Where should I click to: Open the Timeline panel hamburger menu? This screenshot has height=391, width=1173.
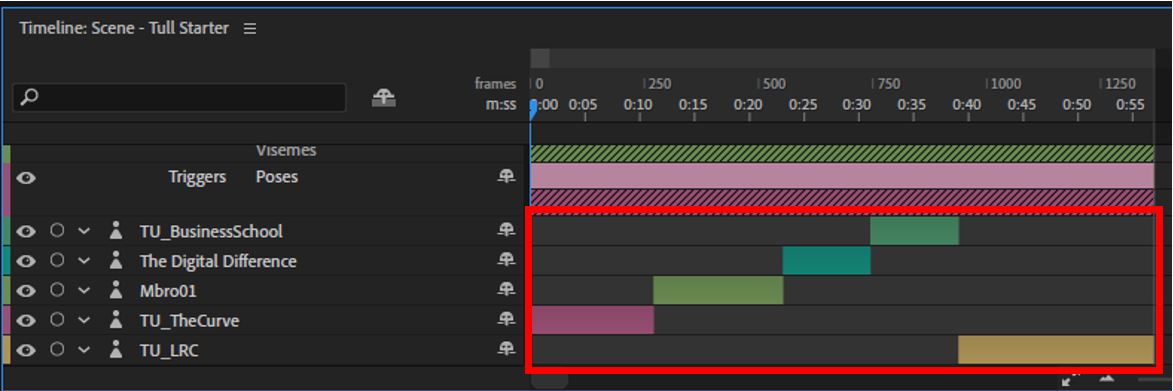(250, 28)
